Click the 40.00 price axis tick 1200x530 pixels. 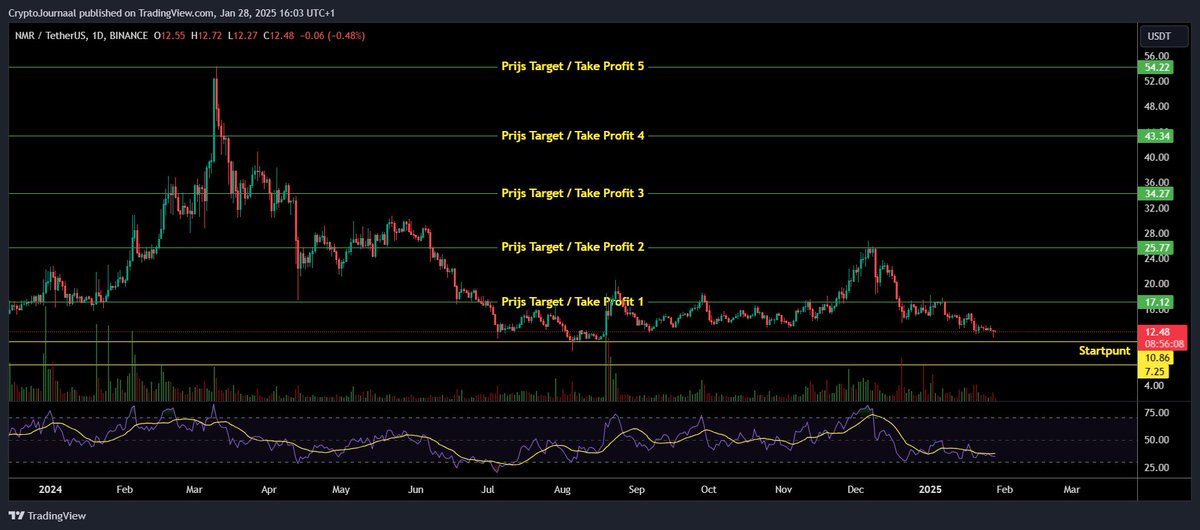[x=1158, y=157]
